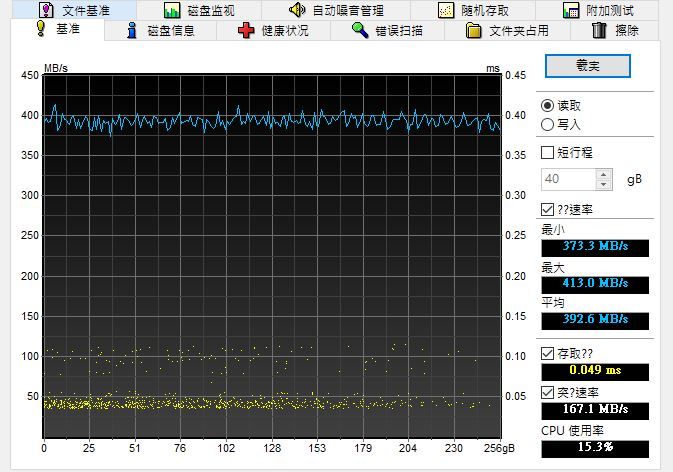This screenshot has width=673, height=472.
Task: Switch to the 磁盘监视 tab
Action: pyautogui.click(x=199, y=10)
